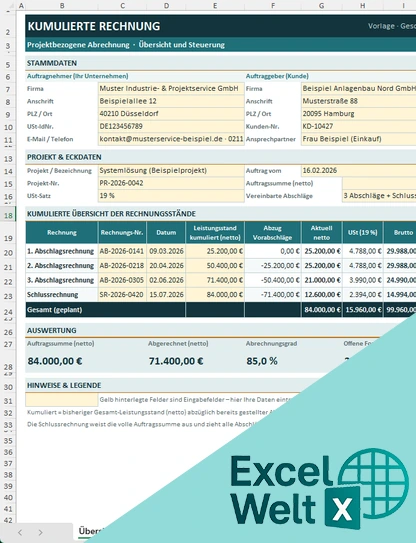Select the date cell '09.03.2026'
The image size is (416, 543).
pyautogui.click(x=166, y=251)
